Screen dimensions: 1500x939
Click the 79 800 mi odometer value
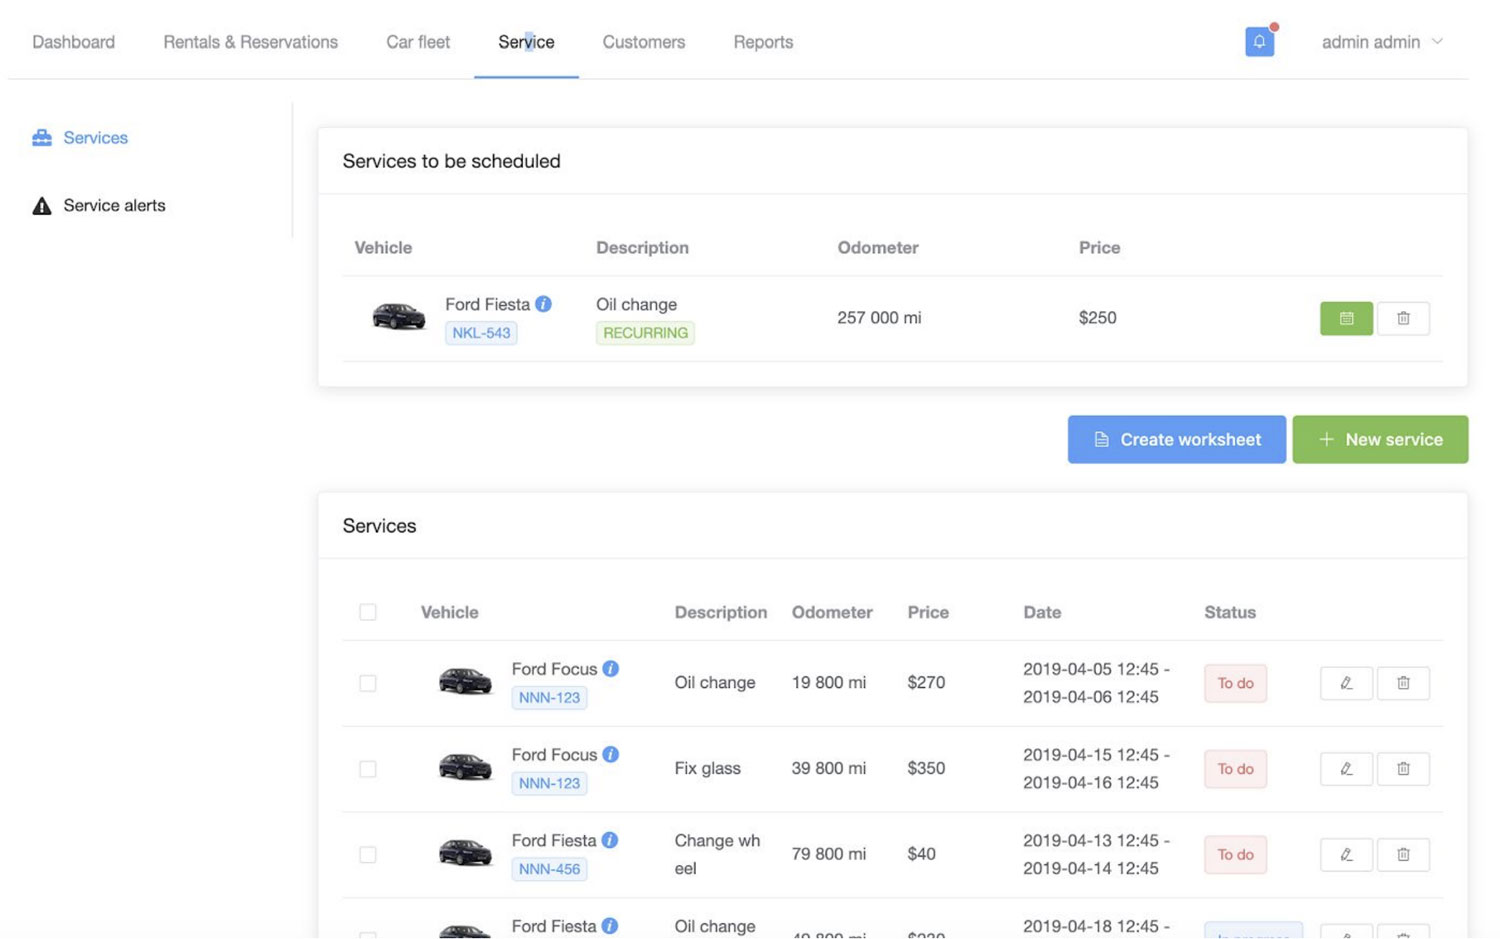[829, 855]
